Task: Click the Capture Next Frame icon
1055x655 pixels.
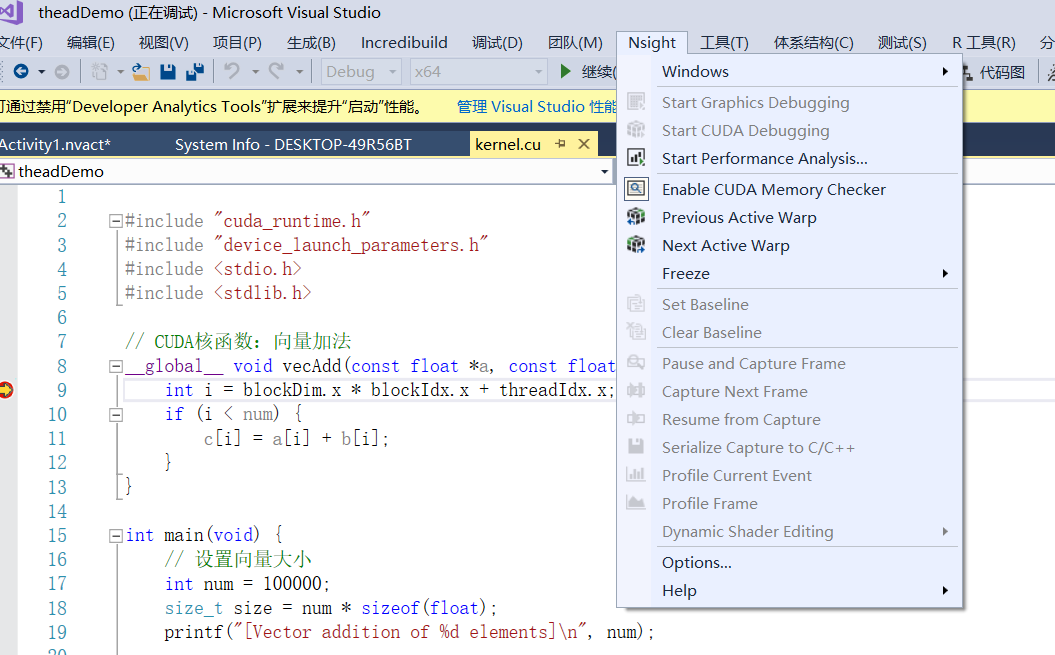Action: (636, 391)
